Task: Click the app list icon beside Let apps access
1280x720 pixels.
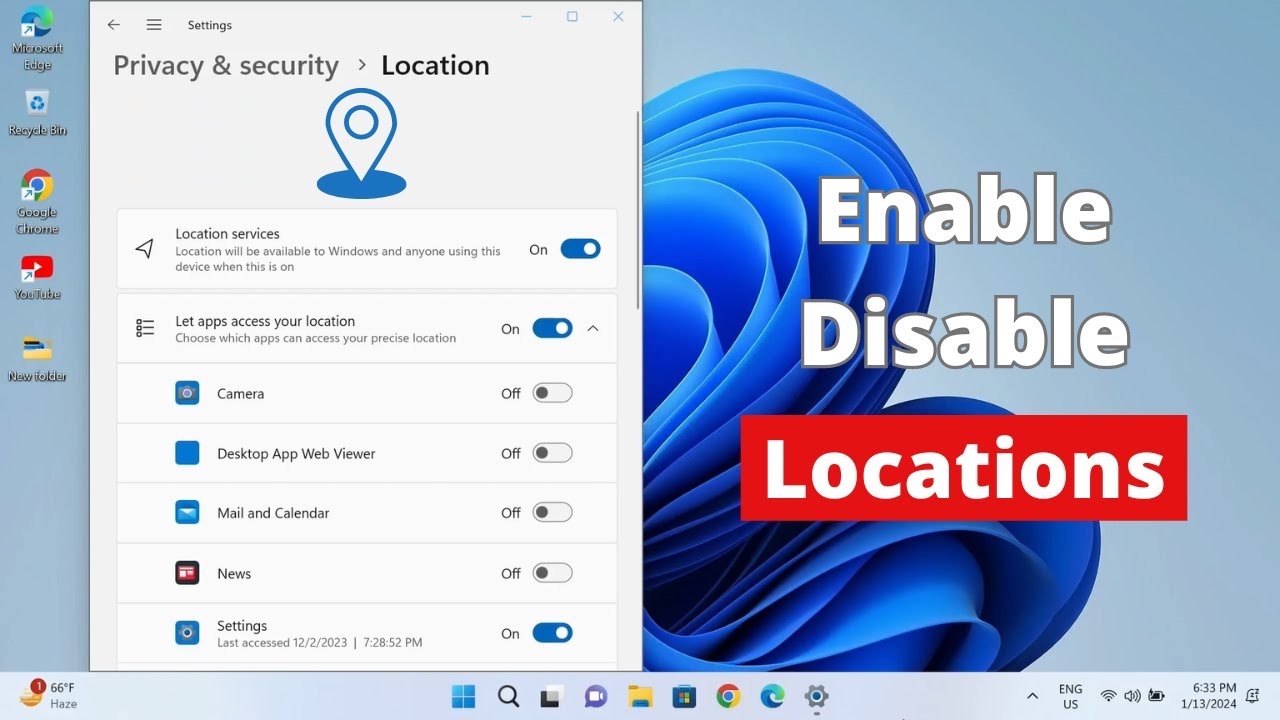Action: click(x=145, y=328)
